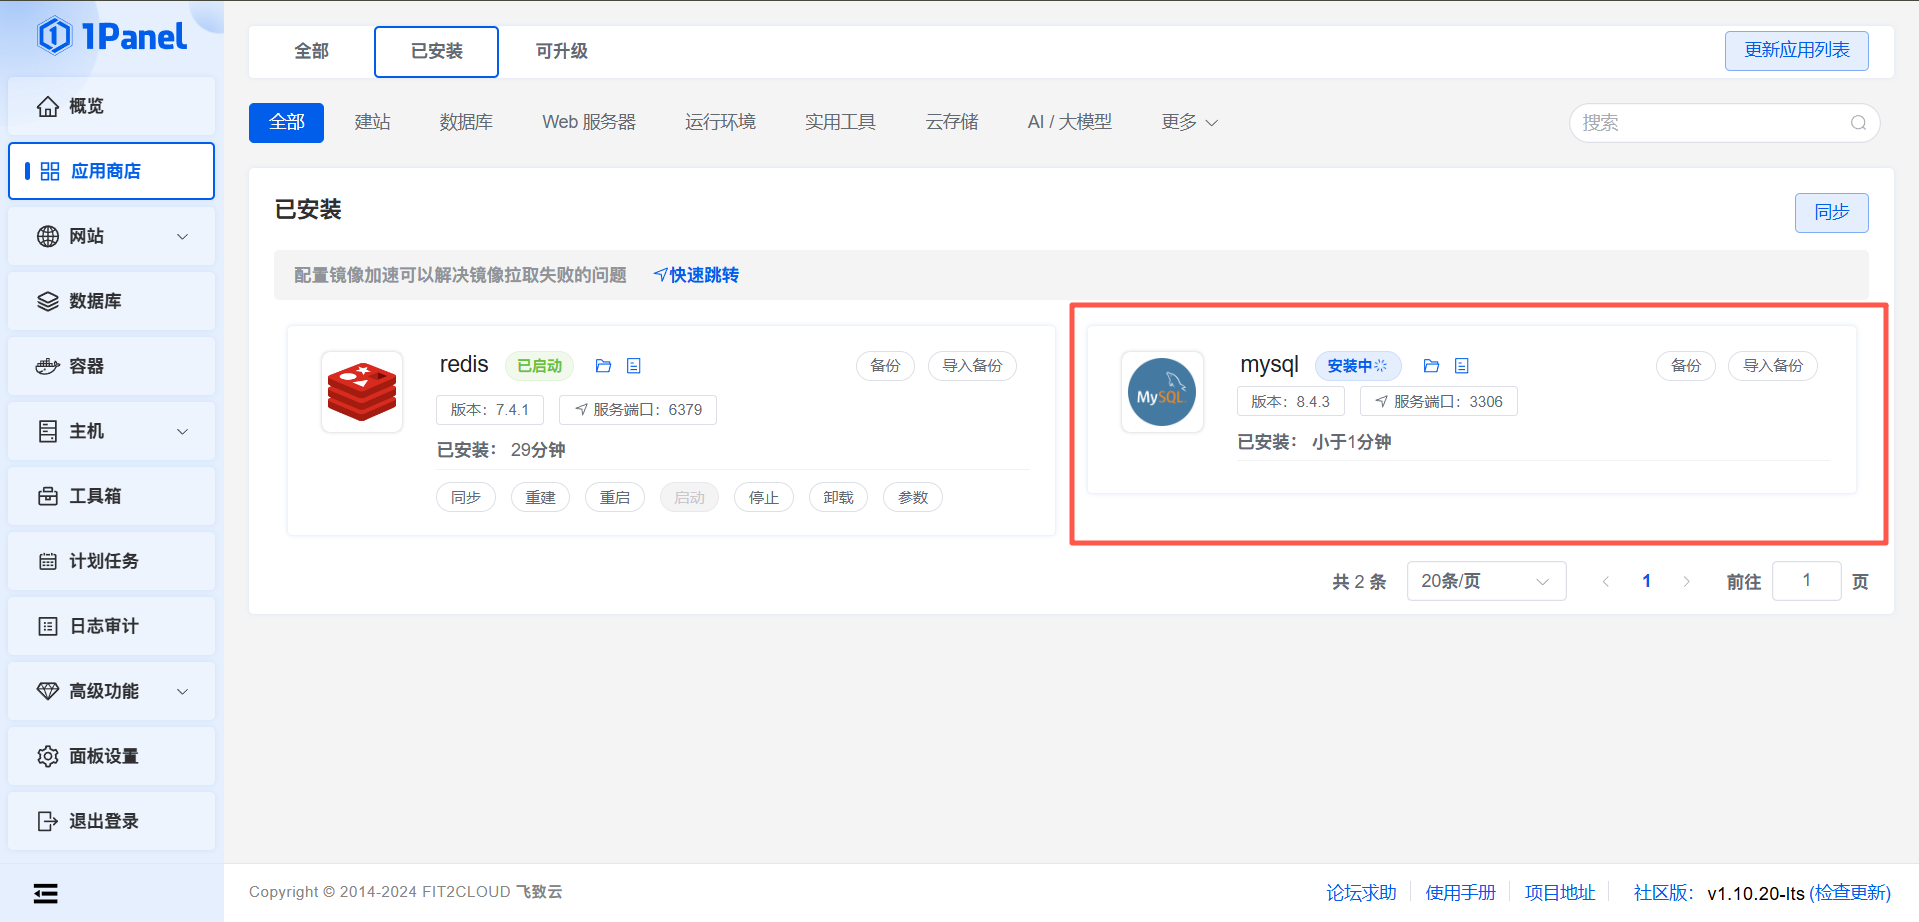Open the 概览 overview page
This screenshot has width=1919, height=922.
coord(111,106)
